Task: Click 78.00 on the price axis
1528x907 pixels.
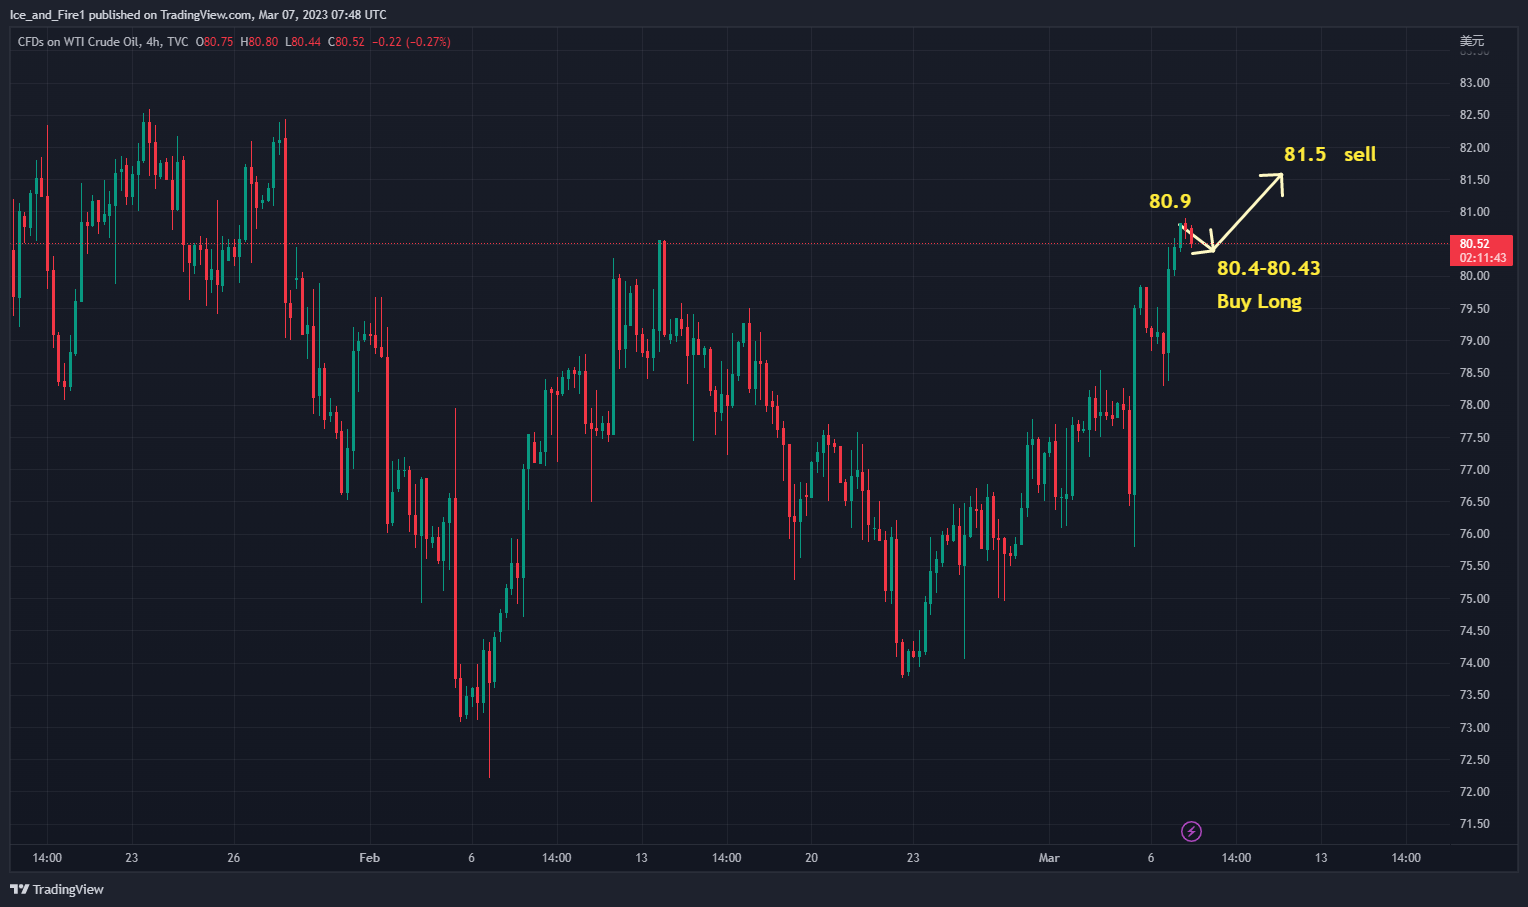Action: [x=1474, y=405]
